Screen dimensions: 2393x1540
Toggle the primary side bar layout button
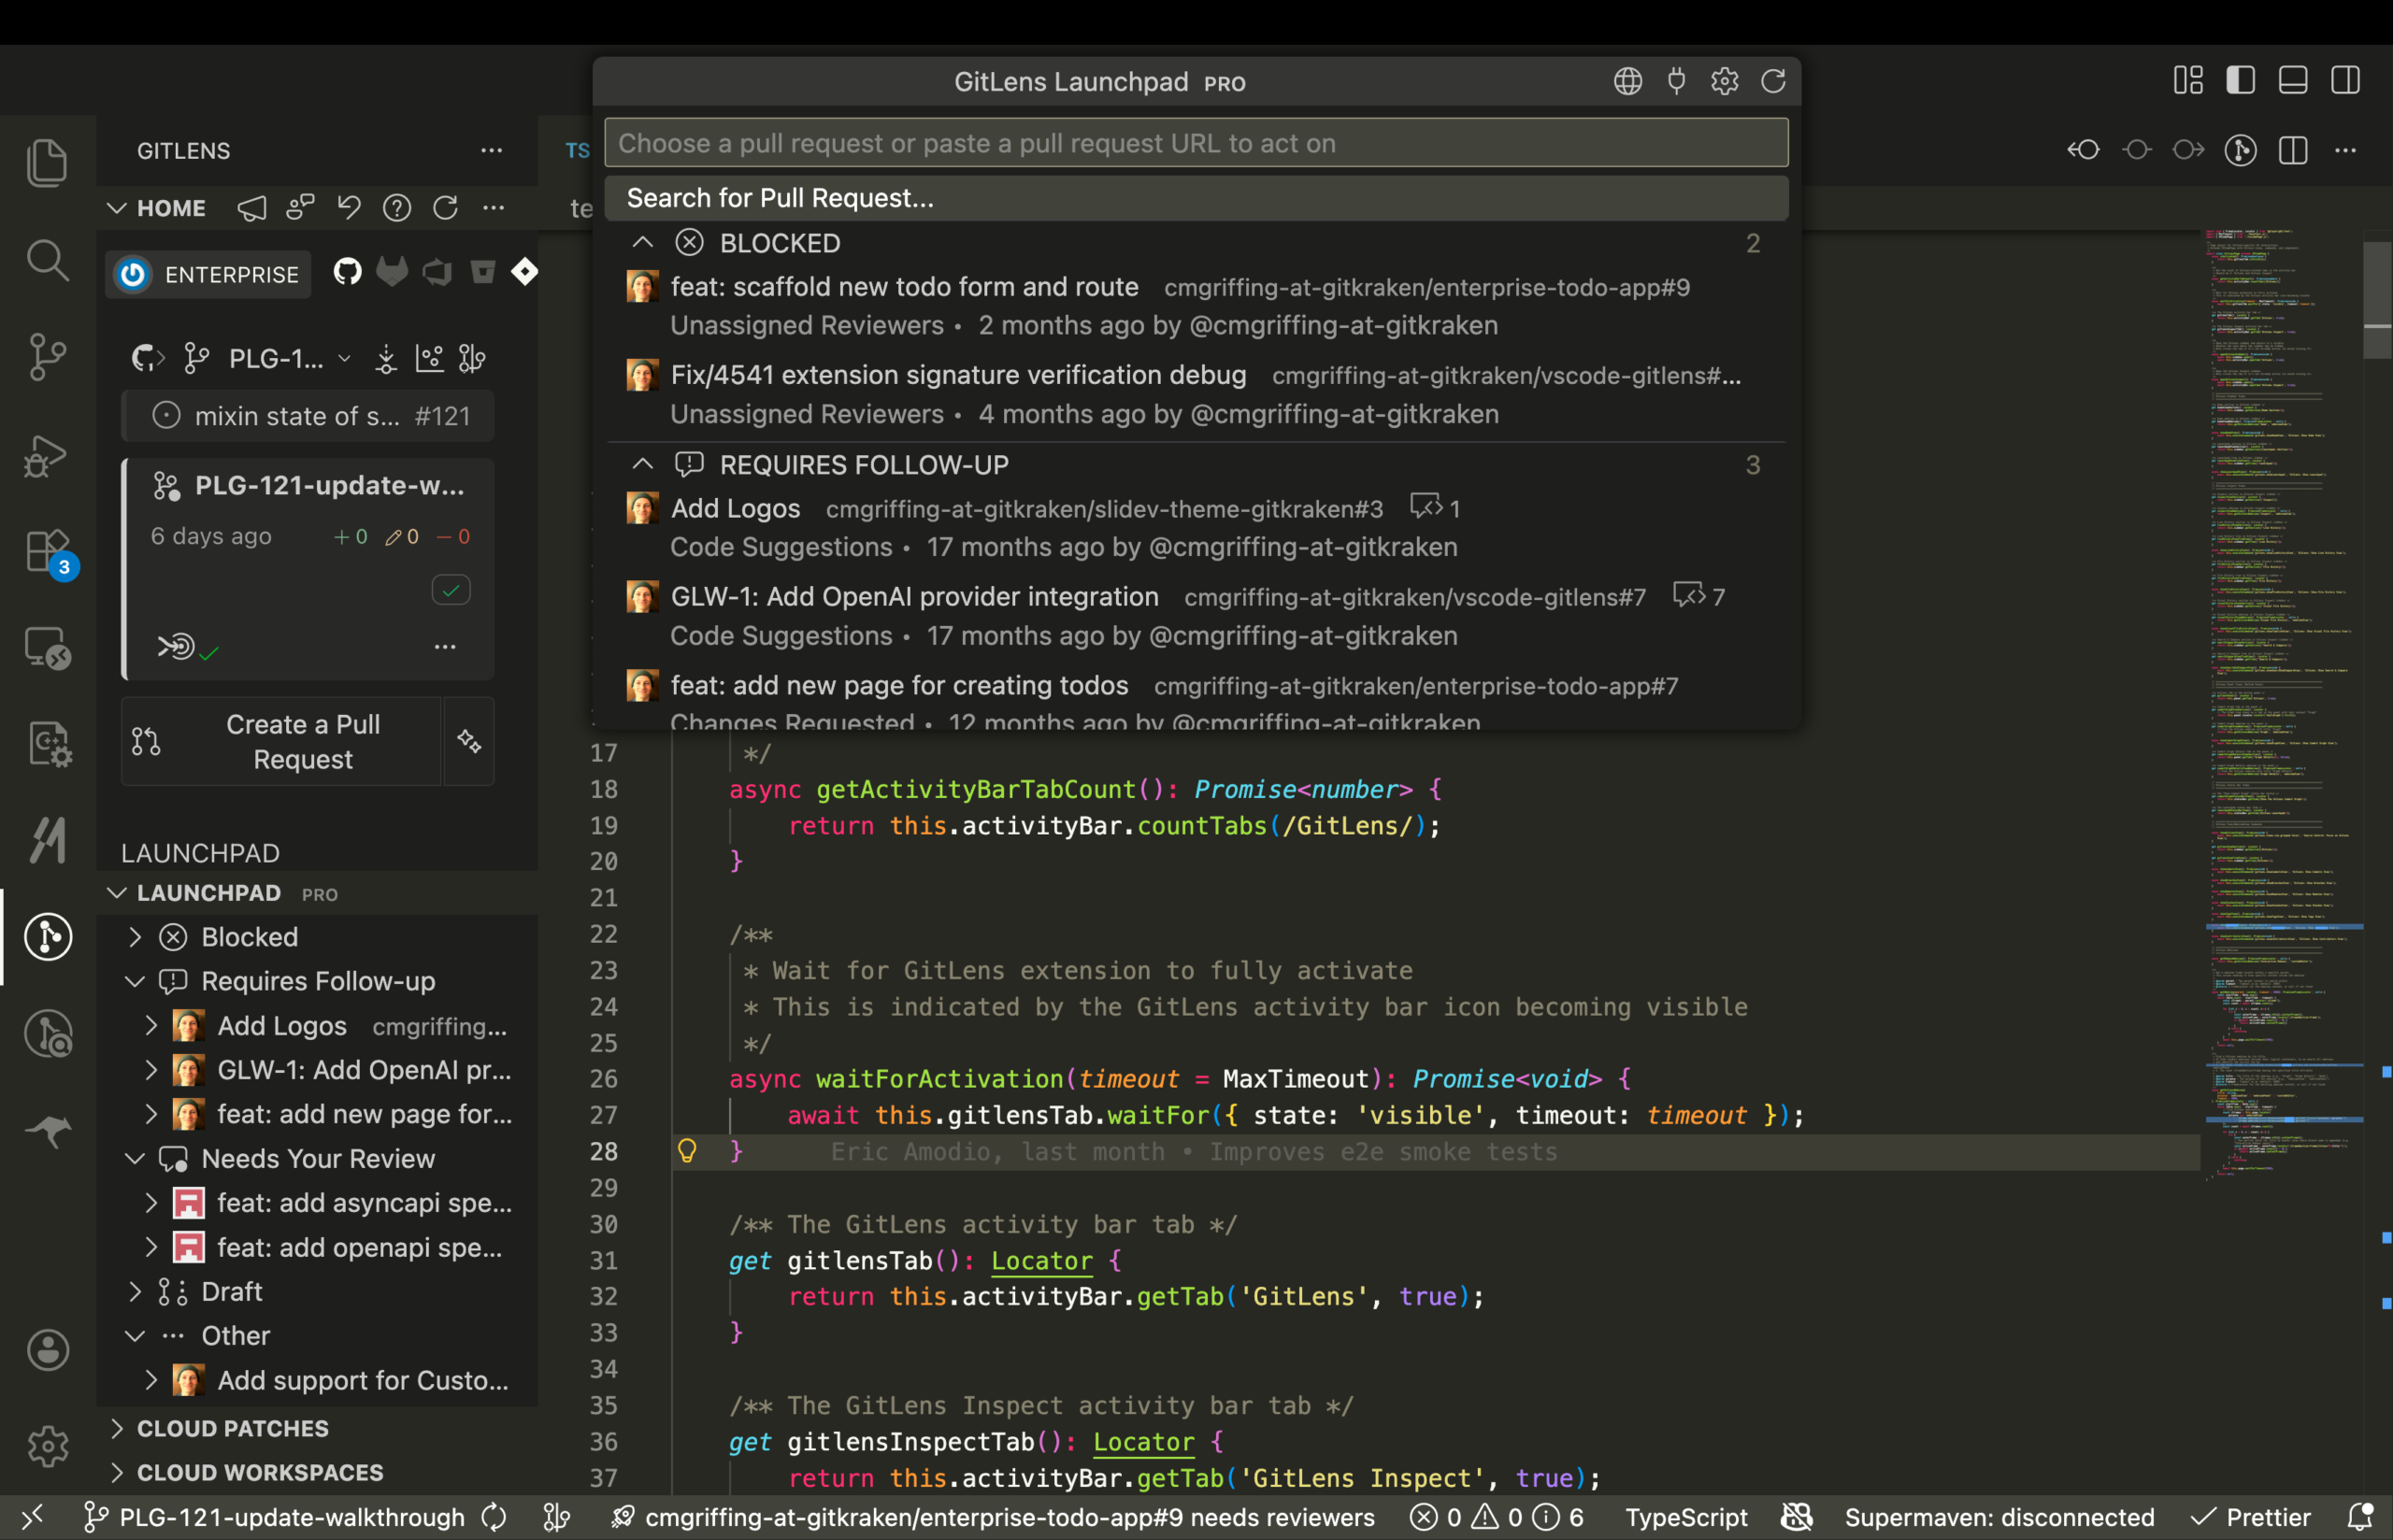click(x=2242, y=80)
